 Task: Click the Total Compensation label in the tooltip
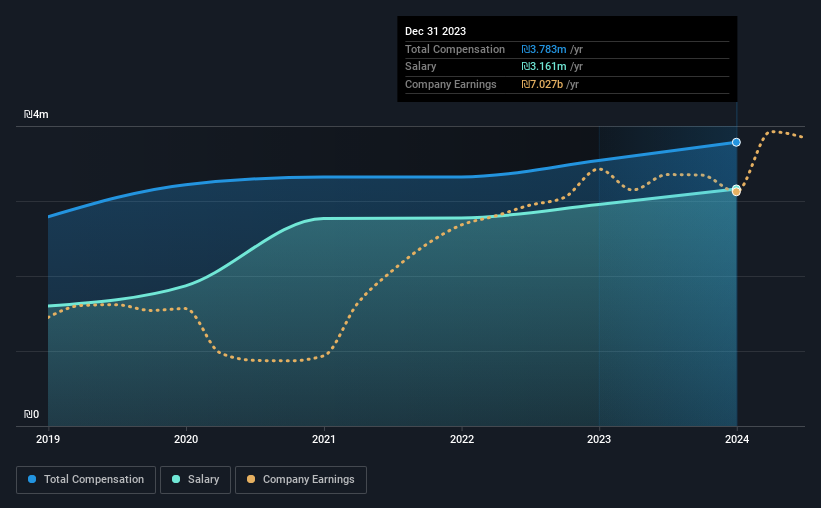tap(454, 49)
